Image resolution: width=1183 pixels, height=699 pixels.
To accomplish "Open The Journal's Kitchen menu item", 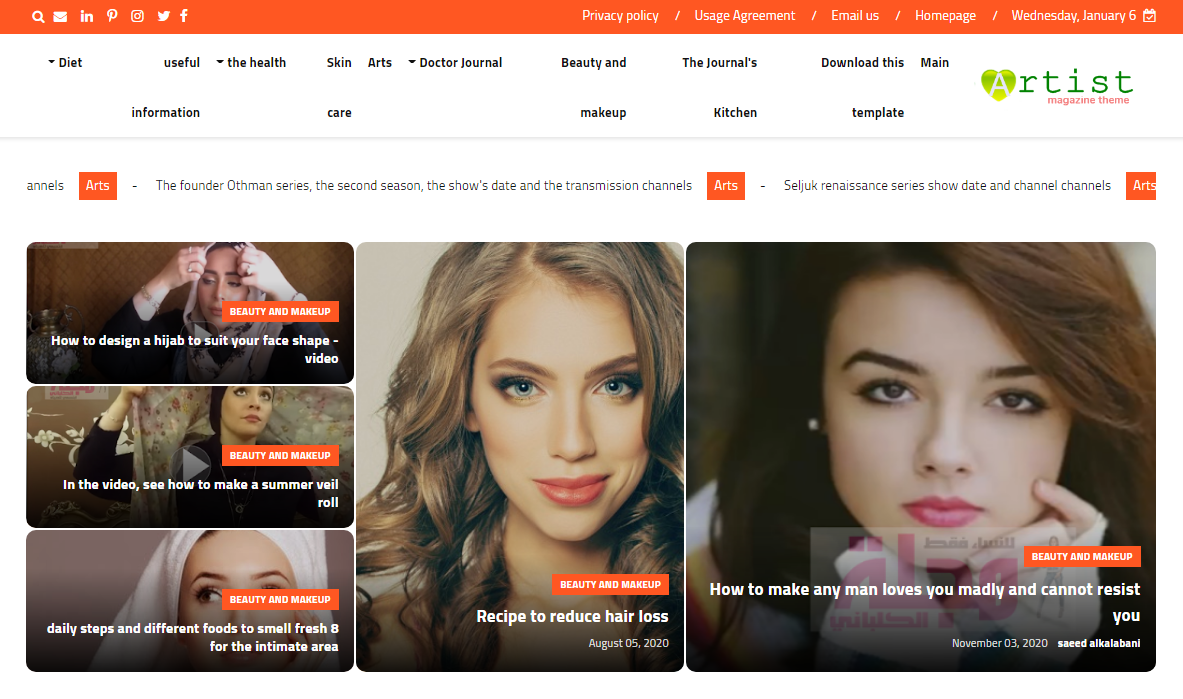I will [x=720, y=88].
